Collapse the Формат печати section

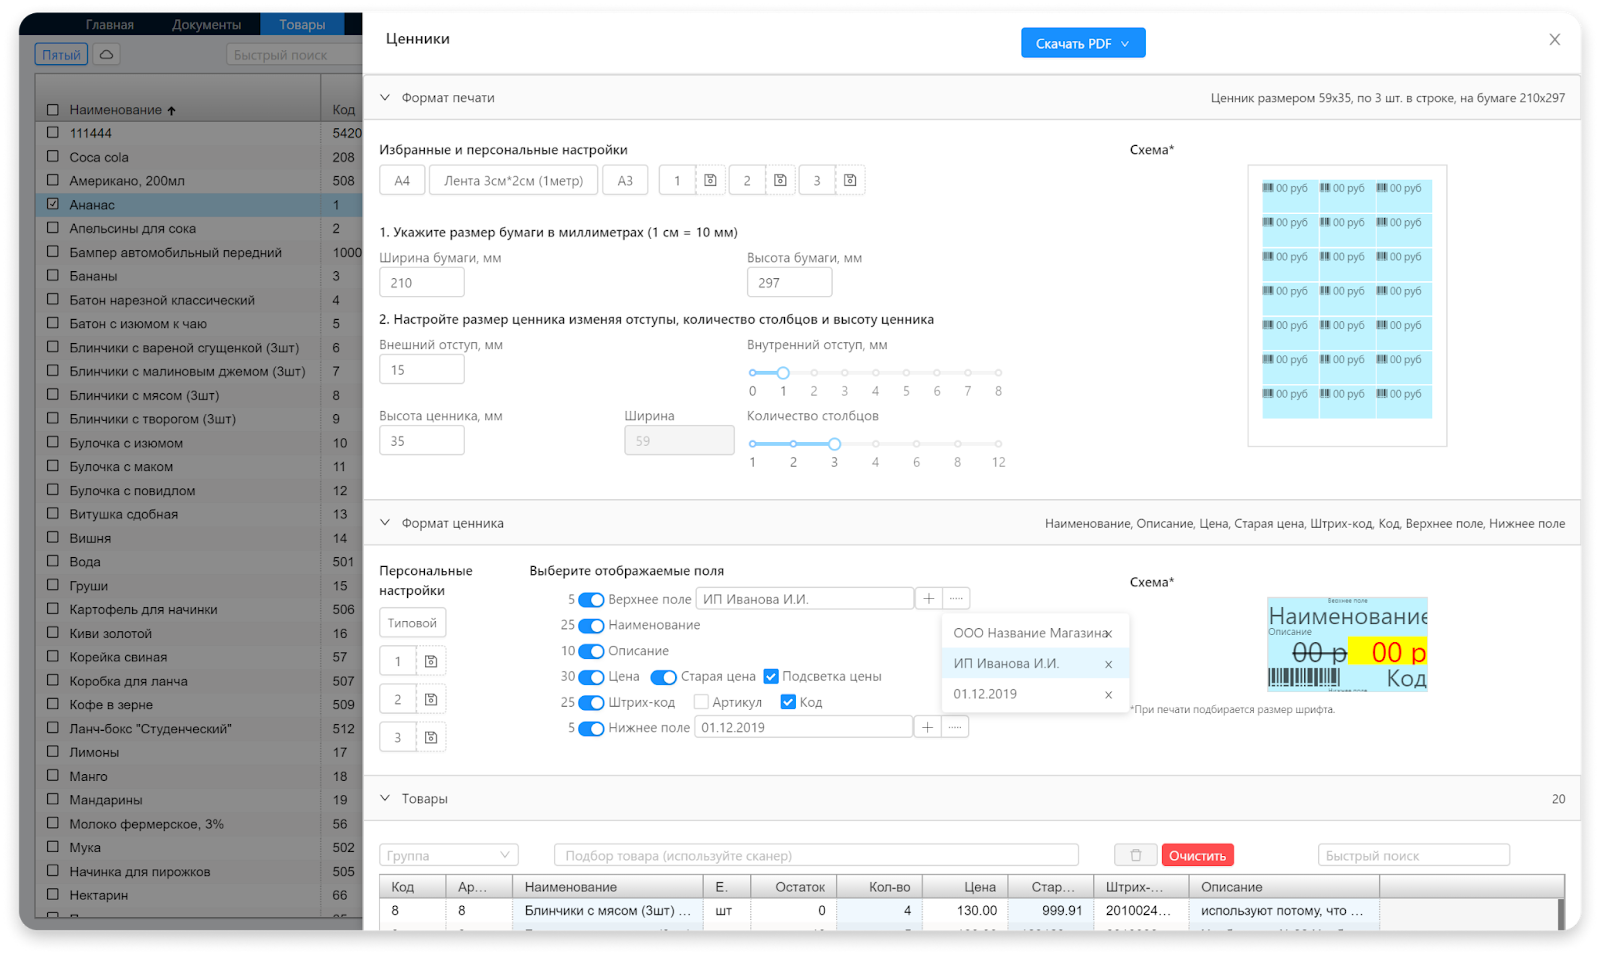click(x=385, y=98)
